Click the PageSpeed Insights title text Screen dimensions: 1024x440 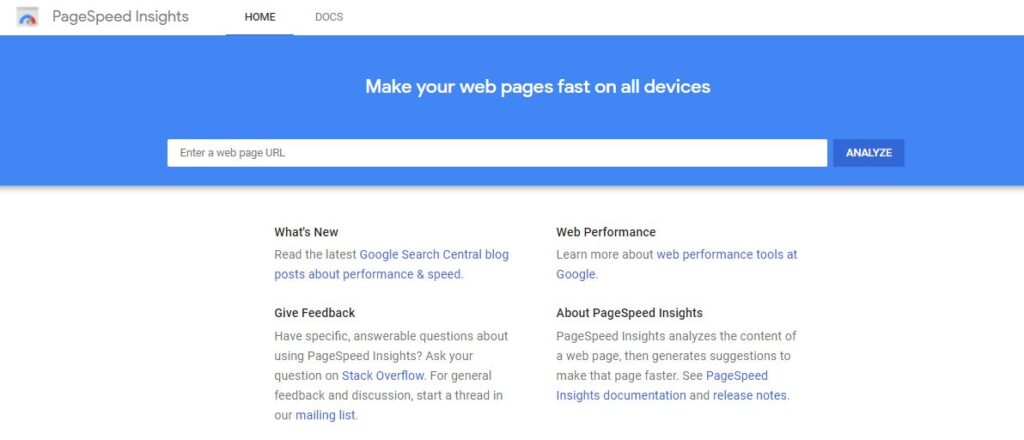(120, 17)
